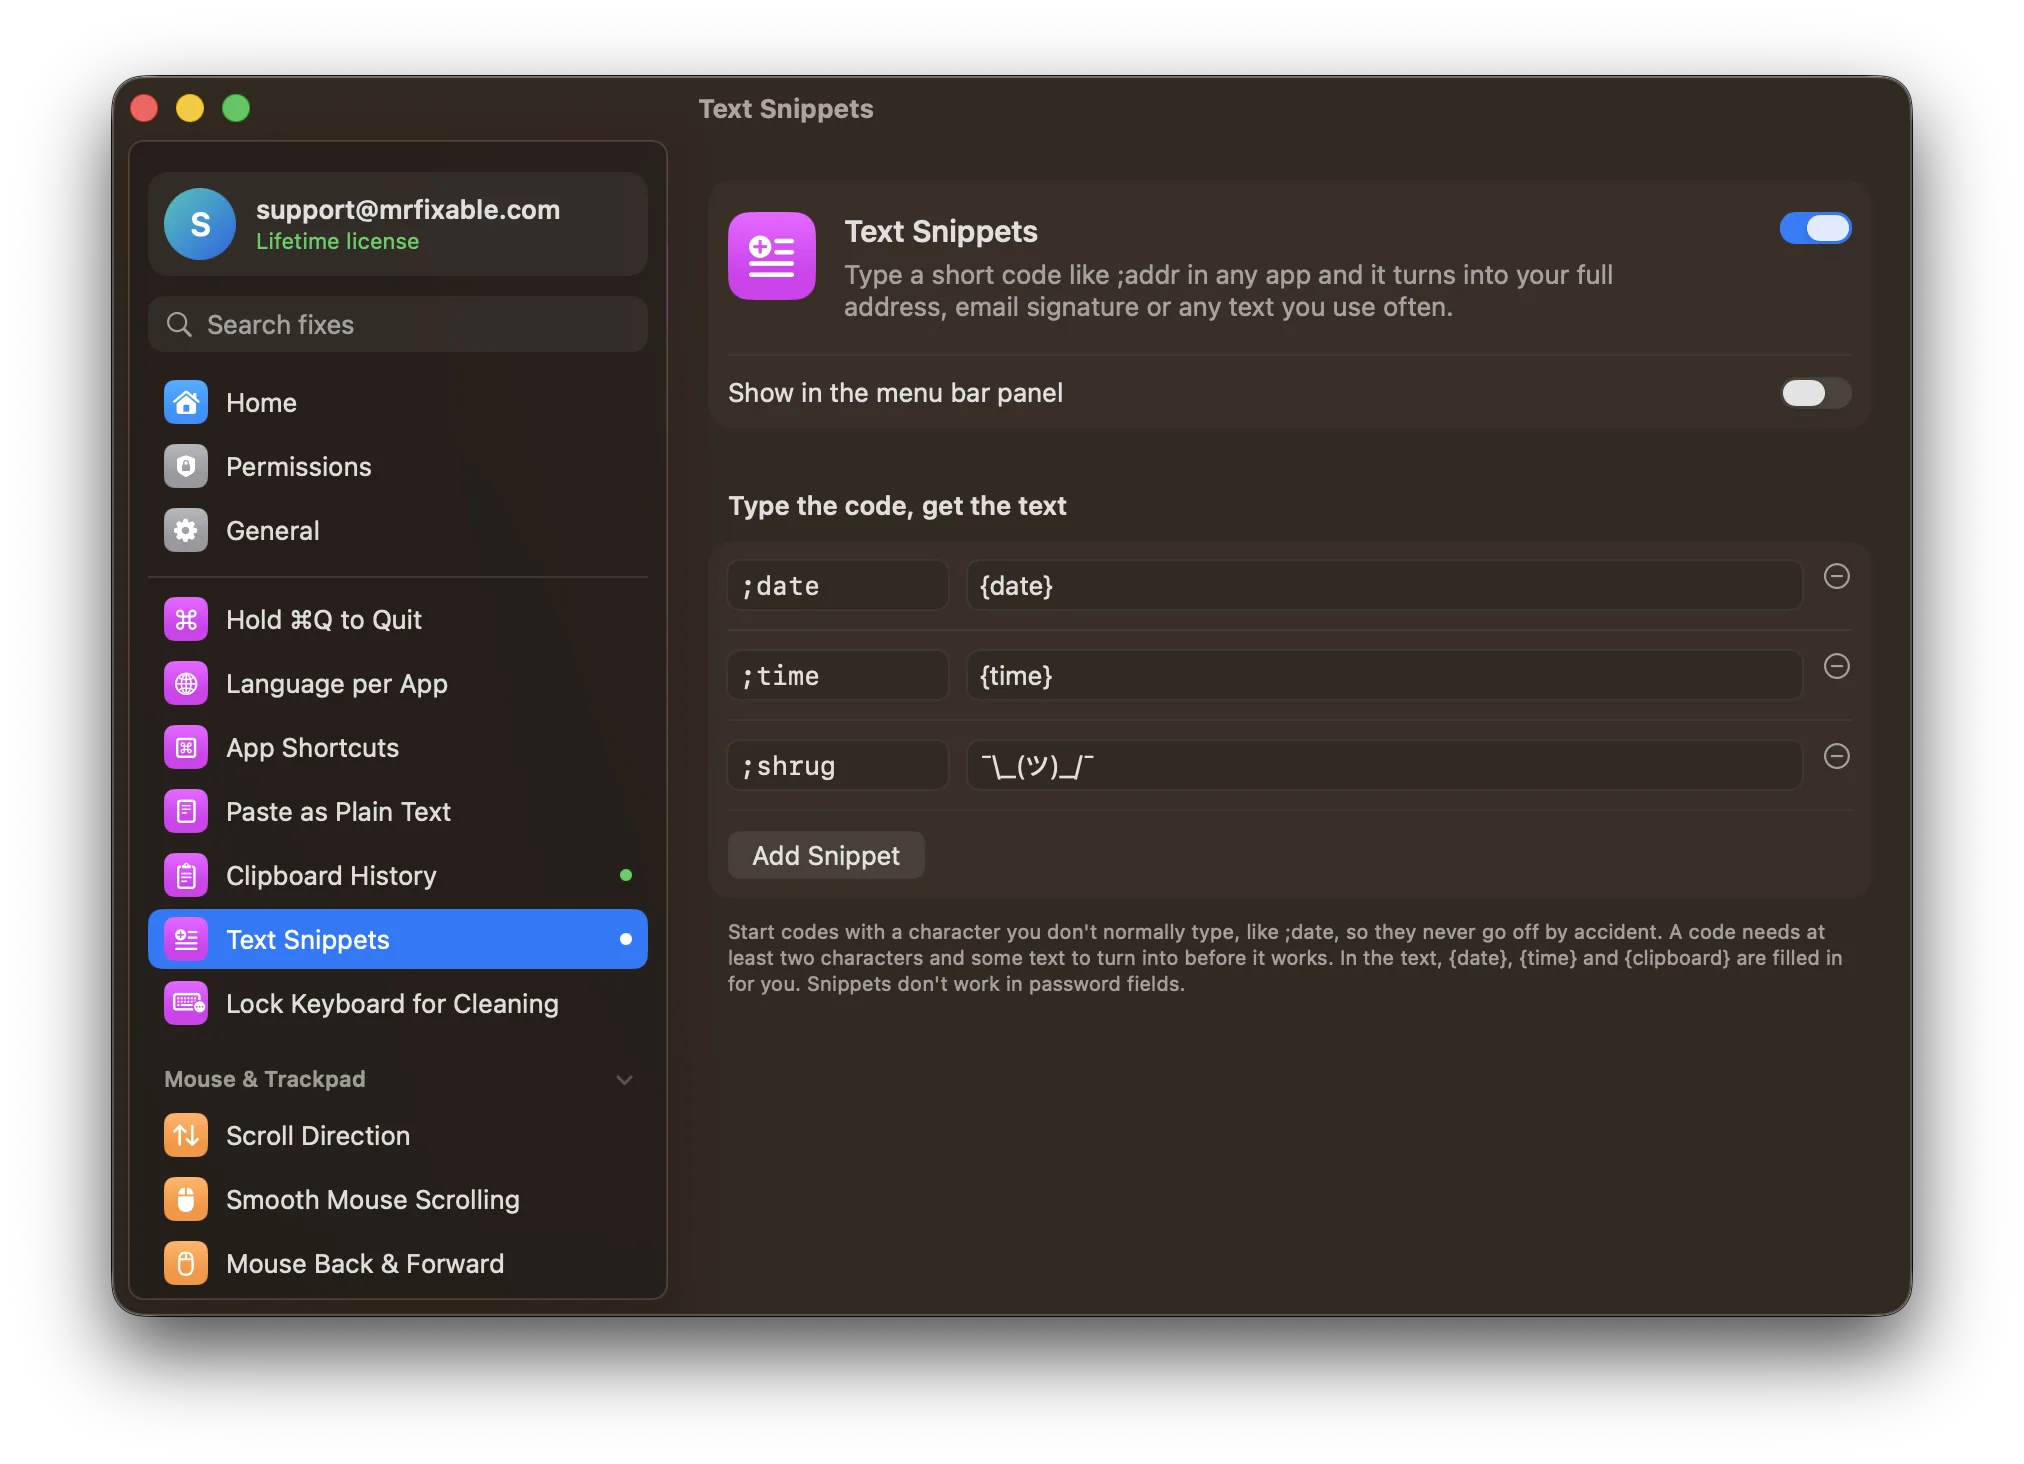Click the {date} replacement text field
Image resolution: width=2024 pixels, height=1464 pixels.
1384,585
